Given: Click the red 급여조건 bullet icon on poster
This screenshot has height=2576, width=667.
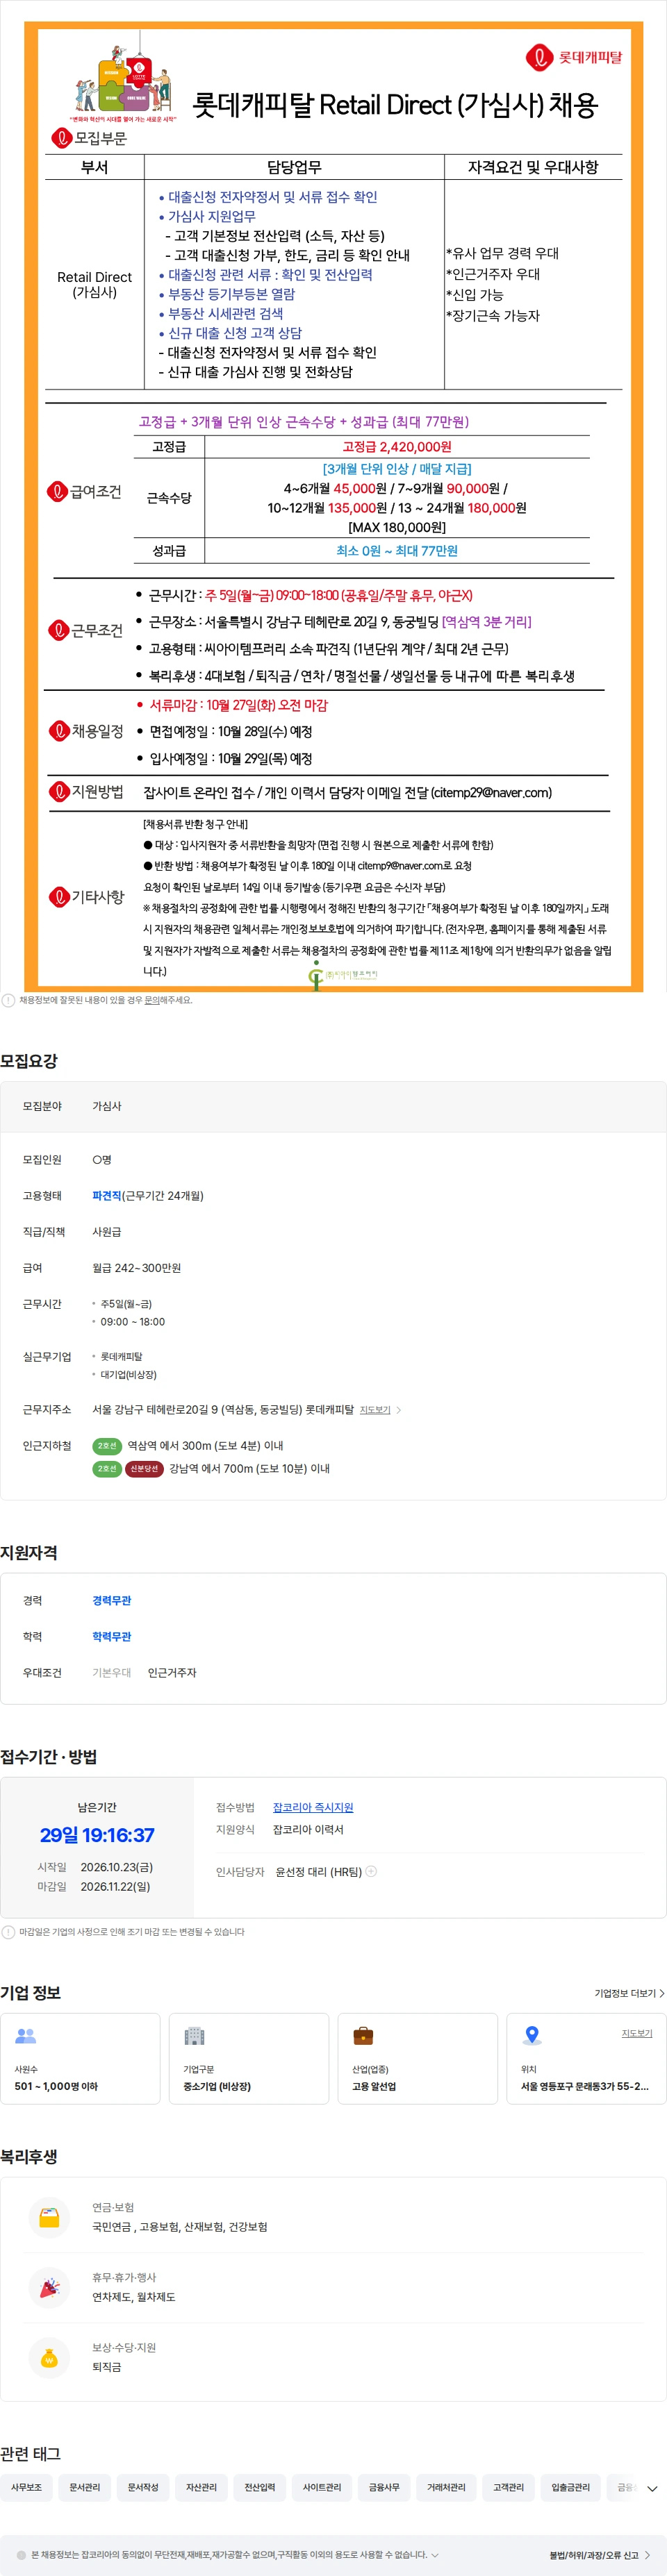Looking at the screenshot, I should point(57,492).
